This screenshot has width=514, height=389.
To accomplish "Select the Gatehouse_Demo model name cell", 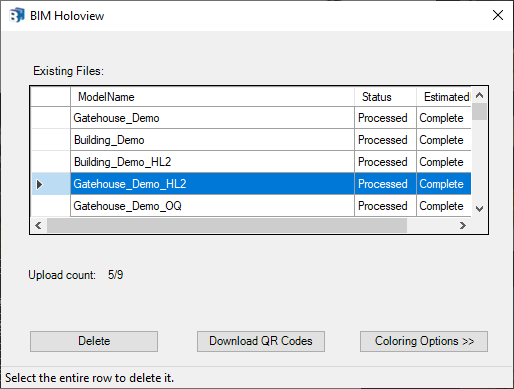I will tap(212, 118).
